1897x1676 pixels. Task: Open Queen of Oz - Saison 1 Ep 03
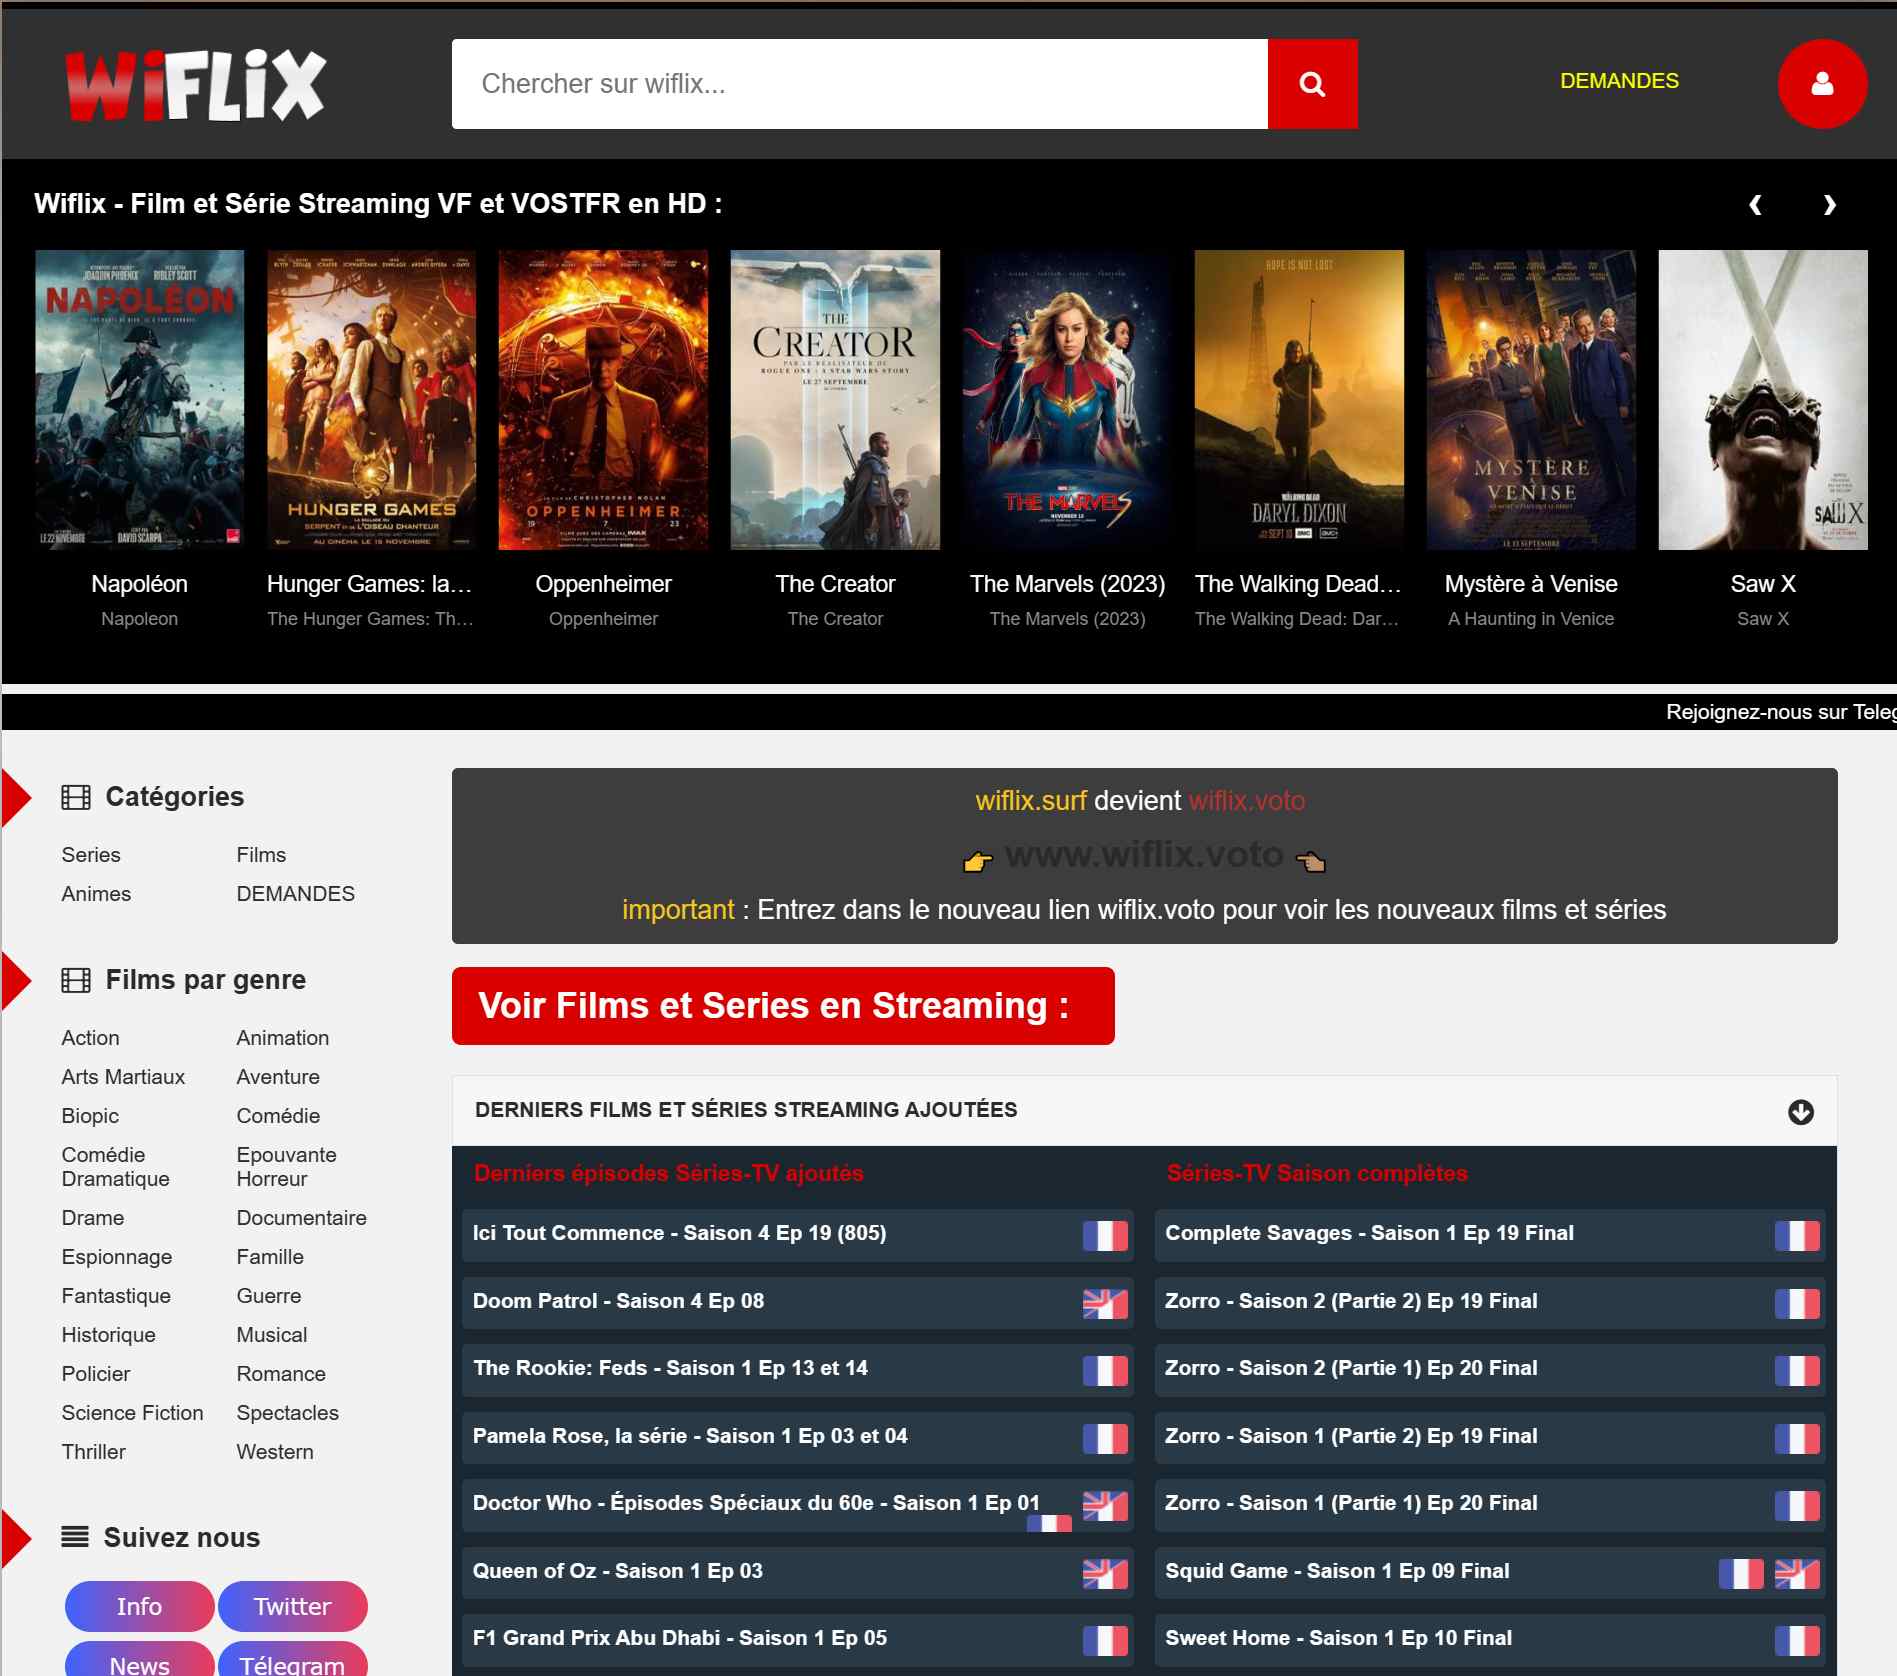617,1571
